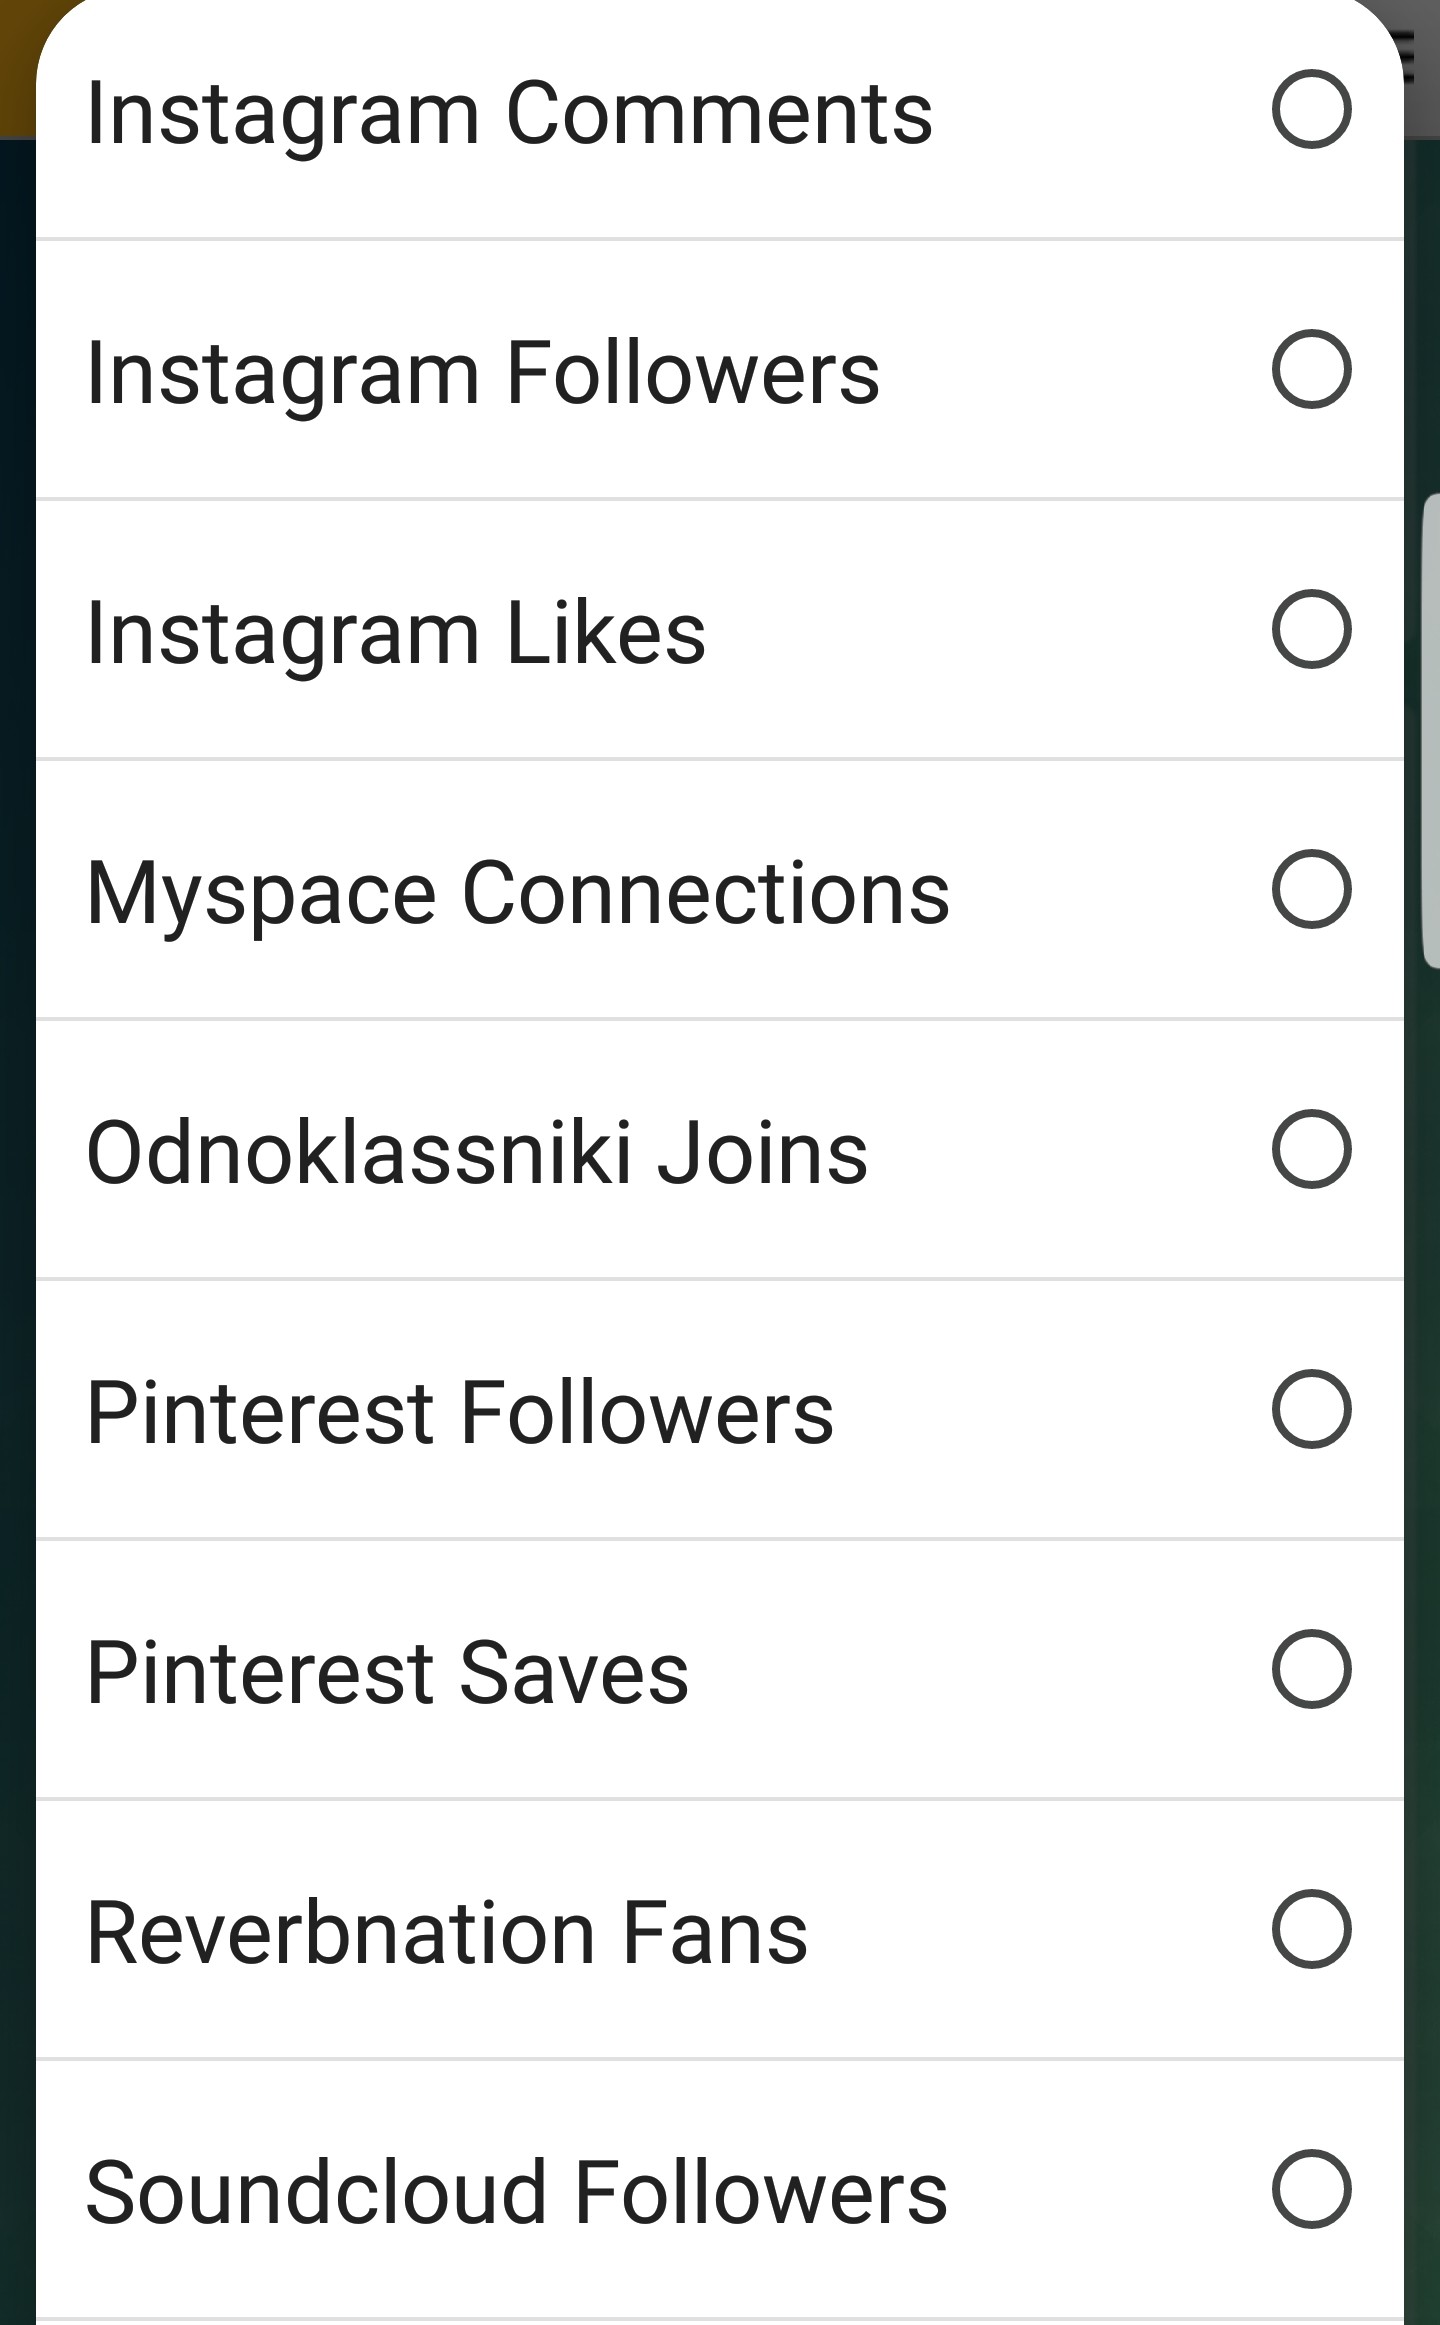Tap the Instagram Followers option text
The width and height of the screenshot is (1440, 2325).
click(483, 373)
